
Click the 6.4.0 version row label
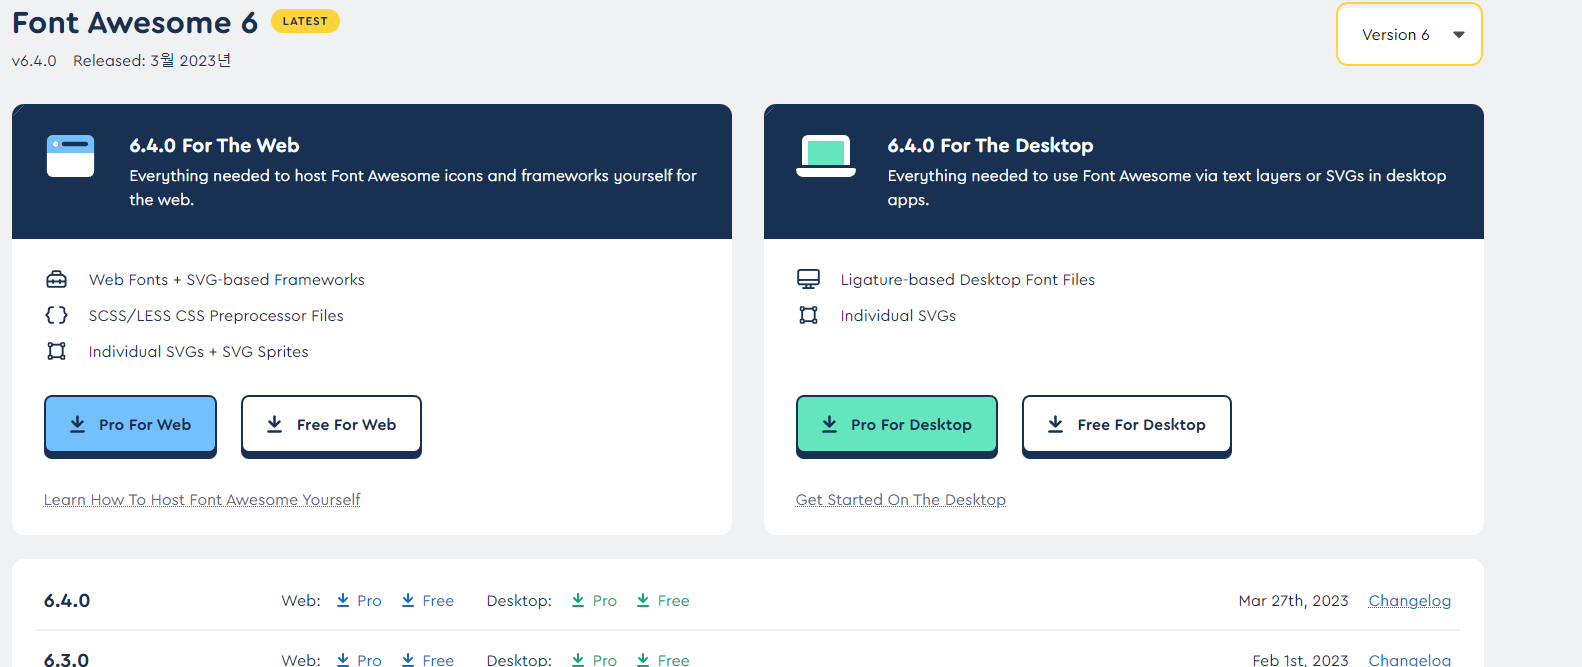[x=67, y=601]
